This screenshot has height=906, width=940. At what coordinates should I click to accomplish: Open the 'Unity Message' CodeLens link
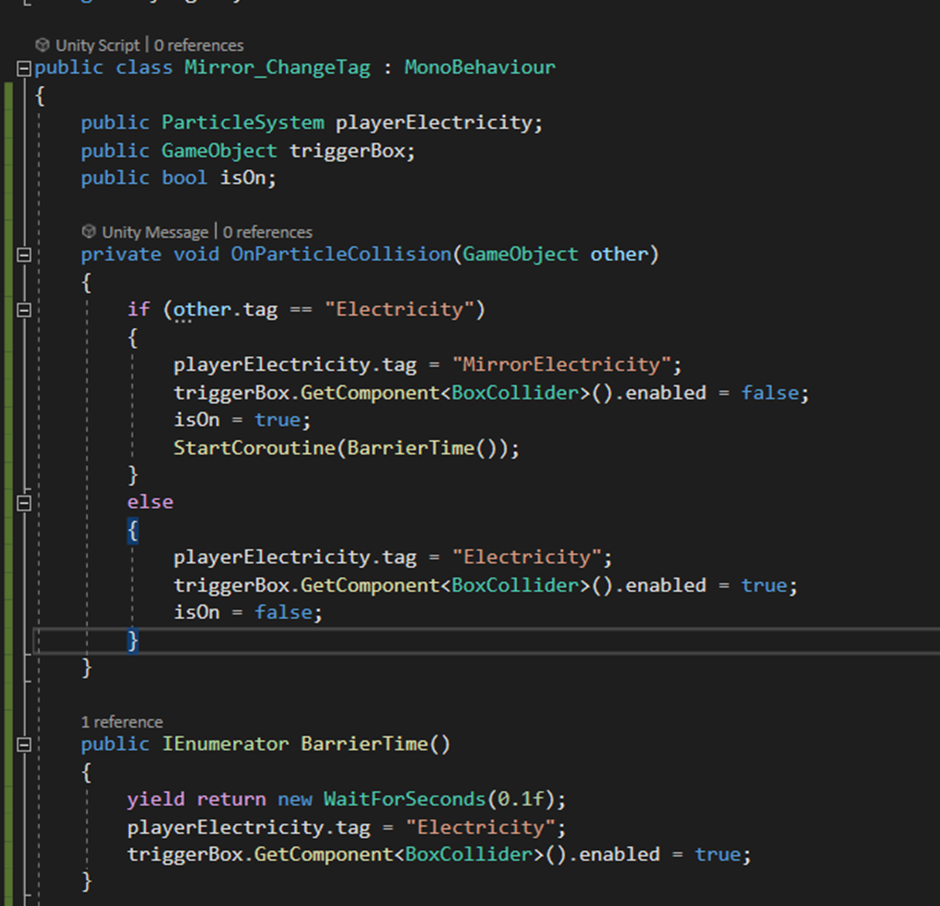pos(155,232)
